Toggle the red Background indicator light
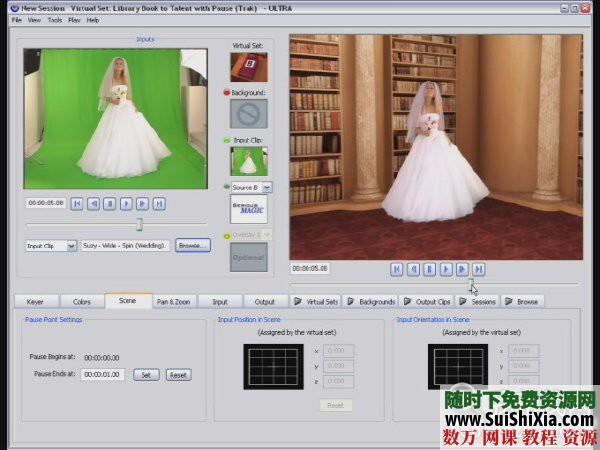 (227, 92)
